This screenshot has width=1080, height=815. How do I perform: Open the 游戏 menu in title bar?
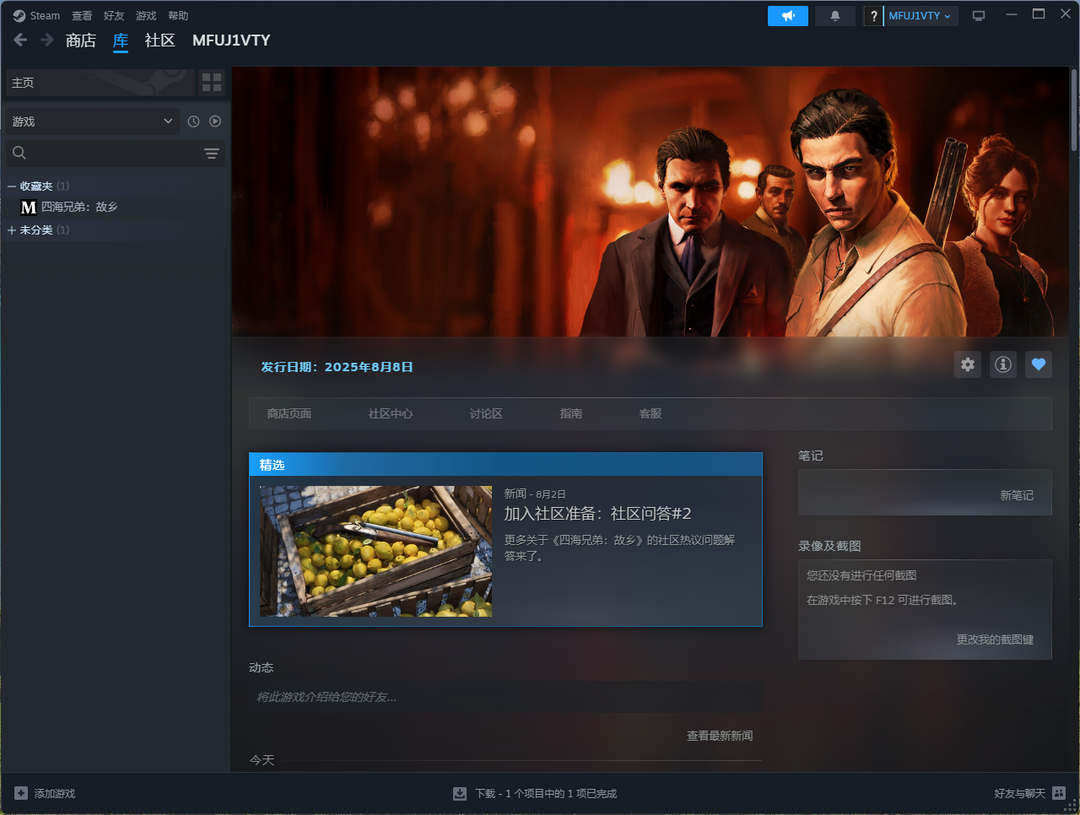click(146, 15)
